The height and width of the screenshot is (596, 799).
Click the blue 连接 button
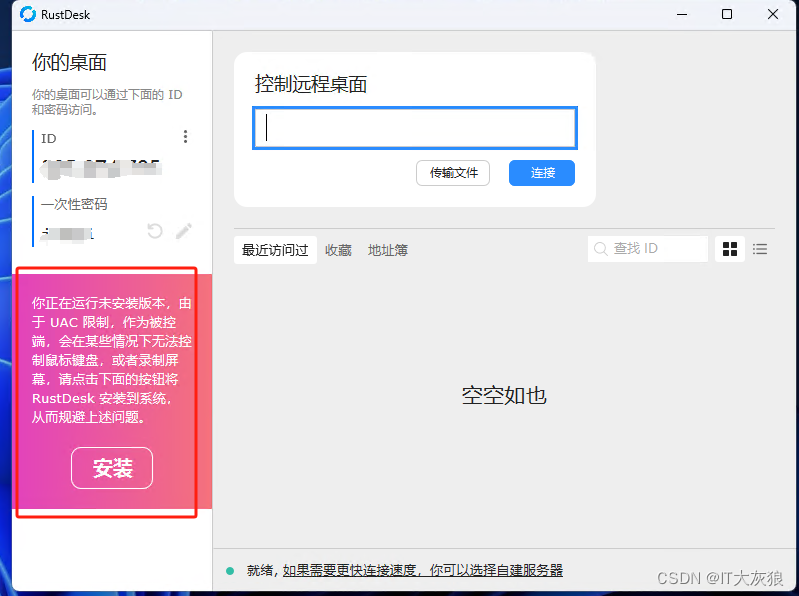point(542,173)
